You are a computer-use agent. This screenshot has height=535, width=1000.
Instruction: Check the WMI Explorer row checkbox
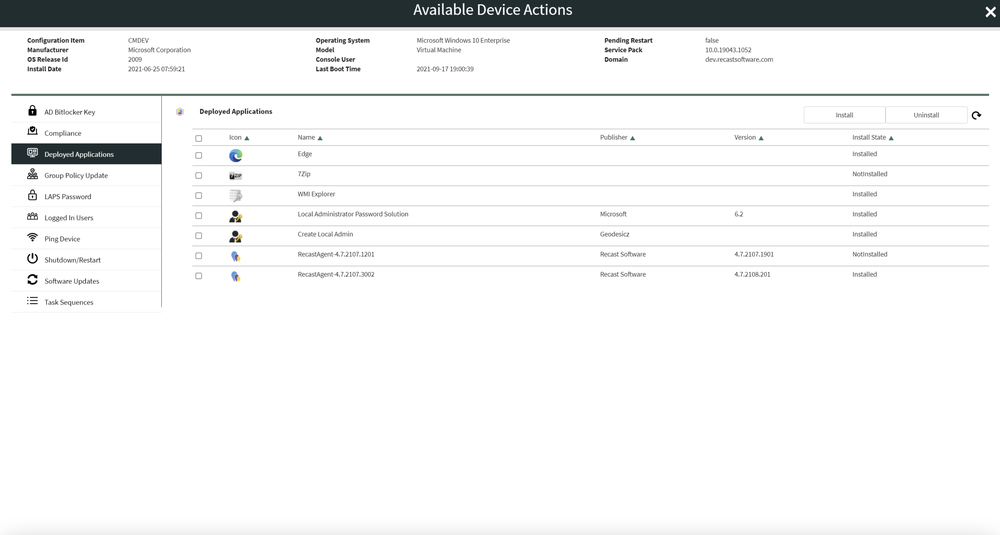tap(198, 196)
